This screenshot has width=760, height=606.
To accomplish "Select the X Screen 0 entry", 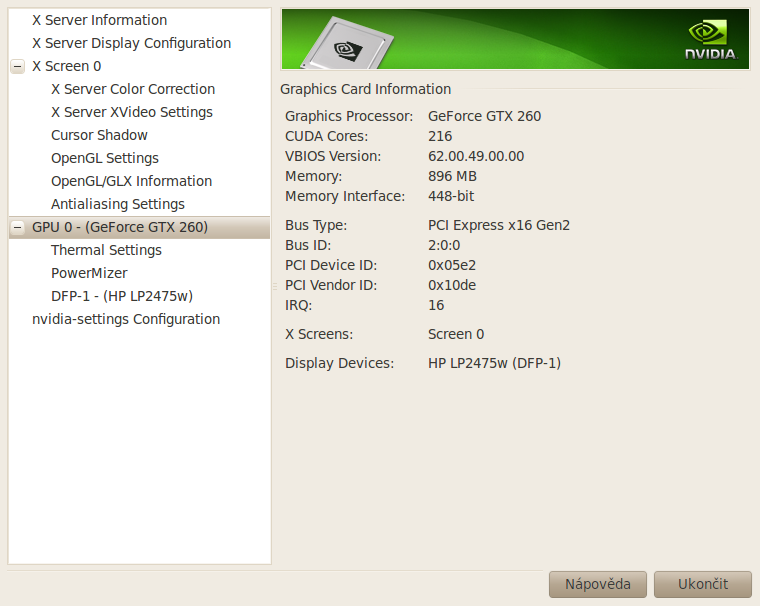I will coord(66,66).
